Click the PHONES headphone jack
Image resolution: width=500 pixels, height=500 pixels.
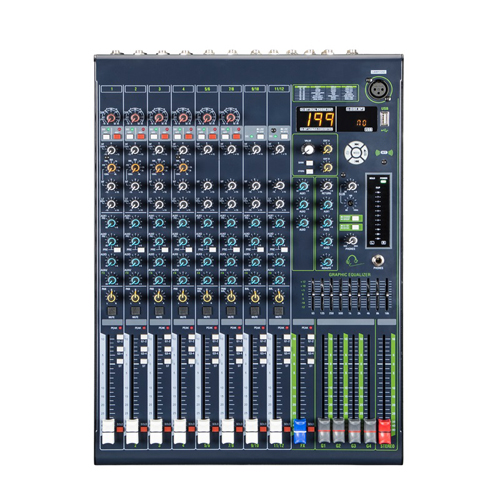click(x=378, y=260)
